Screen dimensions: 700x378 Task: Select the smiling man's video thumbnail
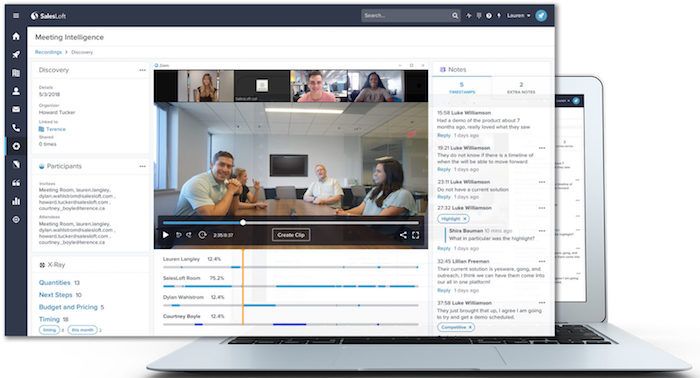(x=319, y=86)
